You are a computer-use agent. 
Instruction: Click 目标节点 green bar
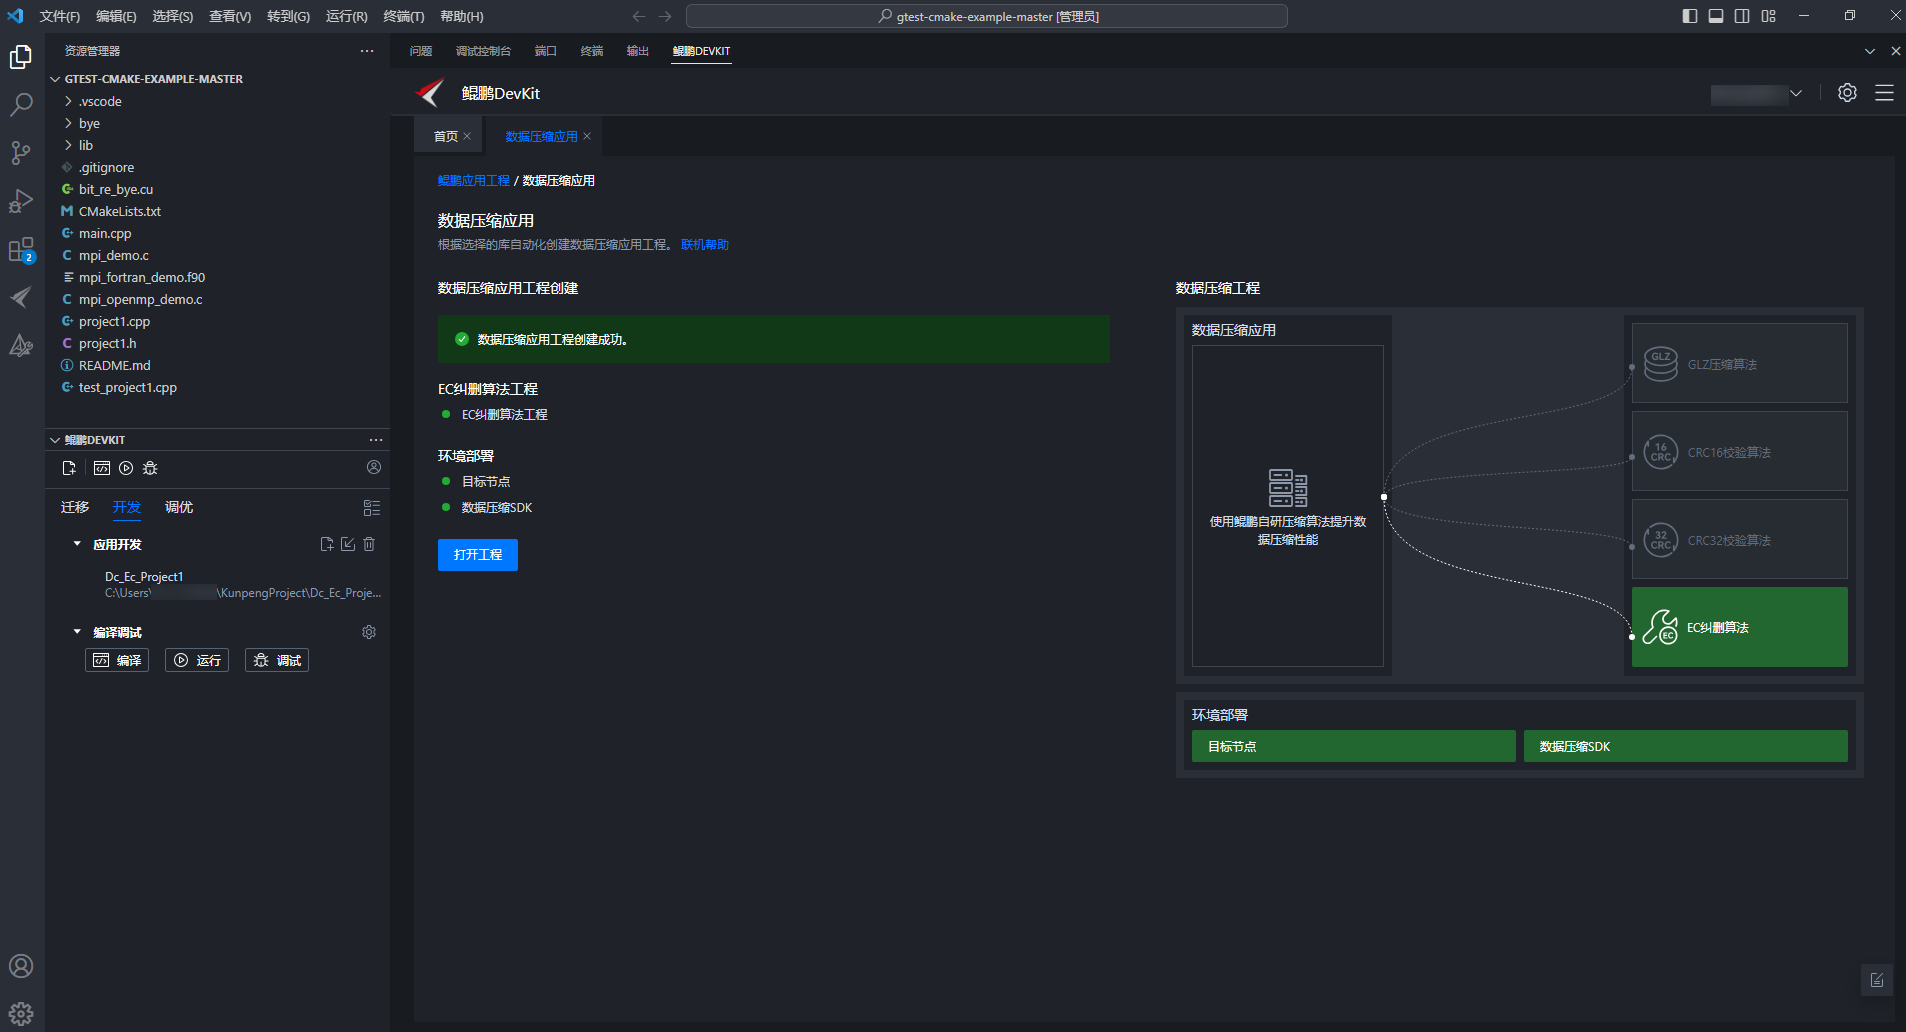click(1354, 746)
